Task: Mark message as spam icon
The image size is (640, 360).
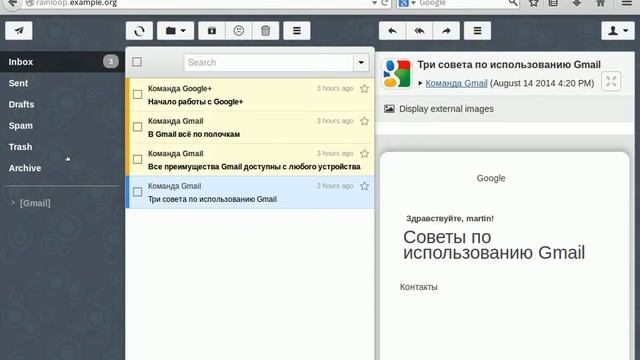Action: coord(239,31)
